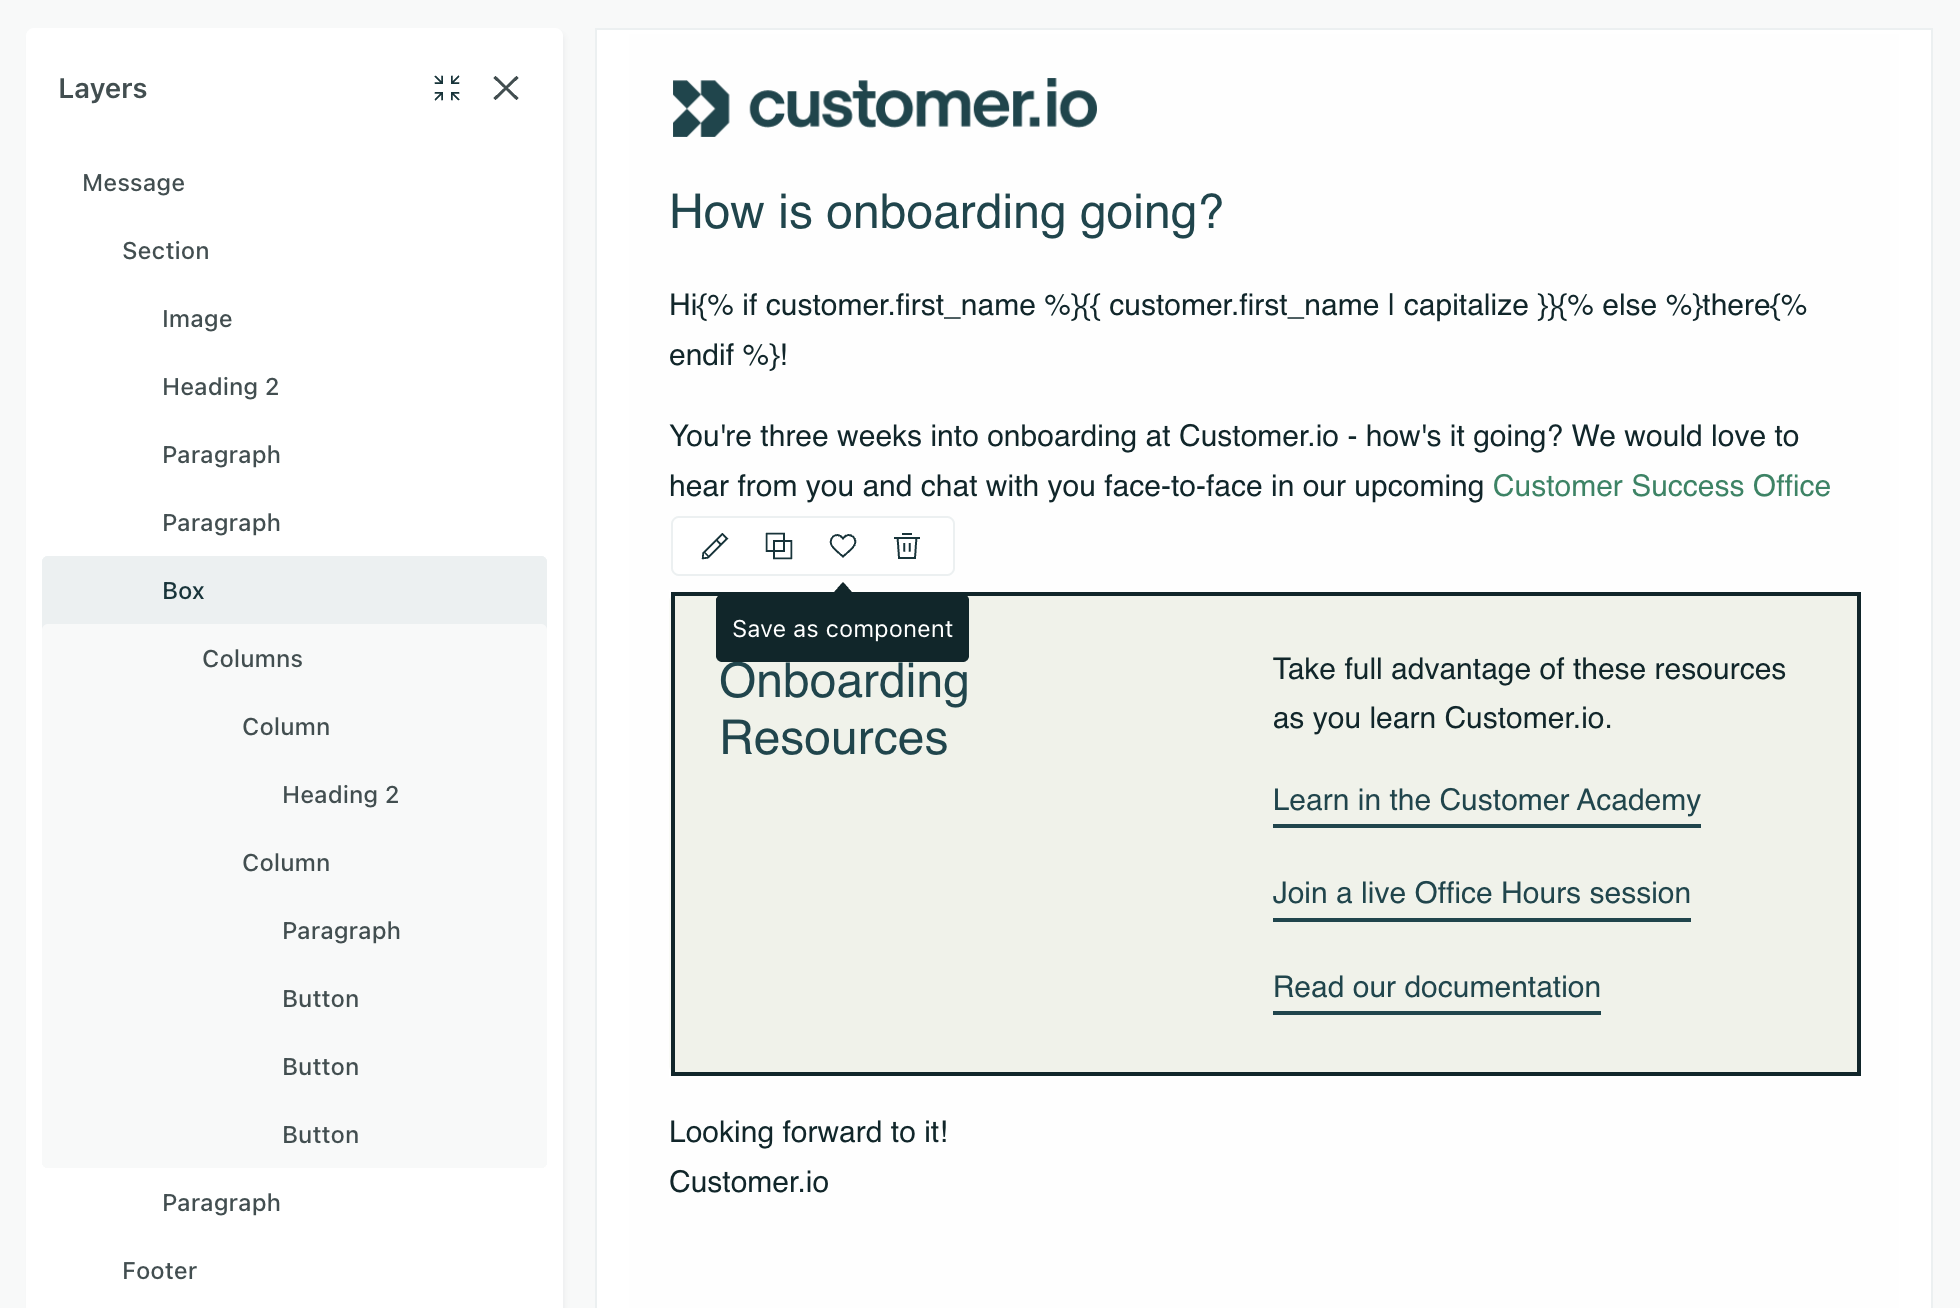
Task: Select the Heading 2 layer under Section
Action: (220, 387)
